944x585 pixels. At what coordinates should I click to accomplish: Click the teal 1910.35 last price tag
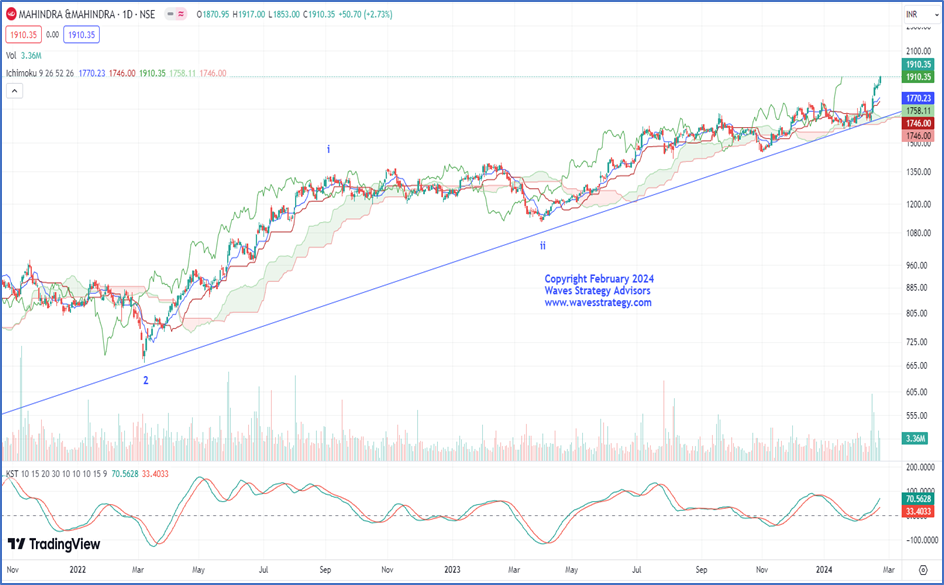(918, 64)
